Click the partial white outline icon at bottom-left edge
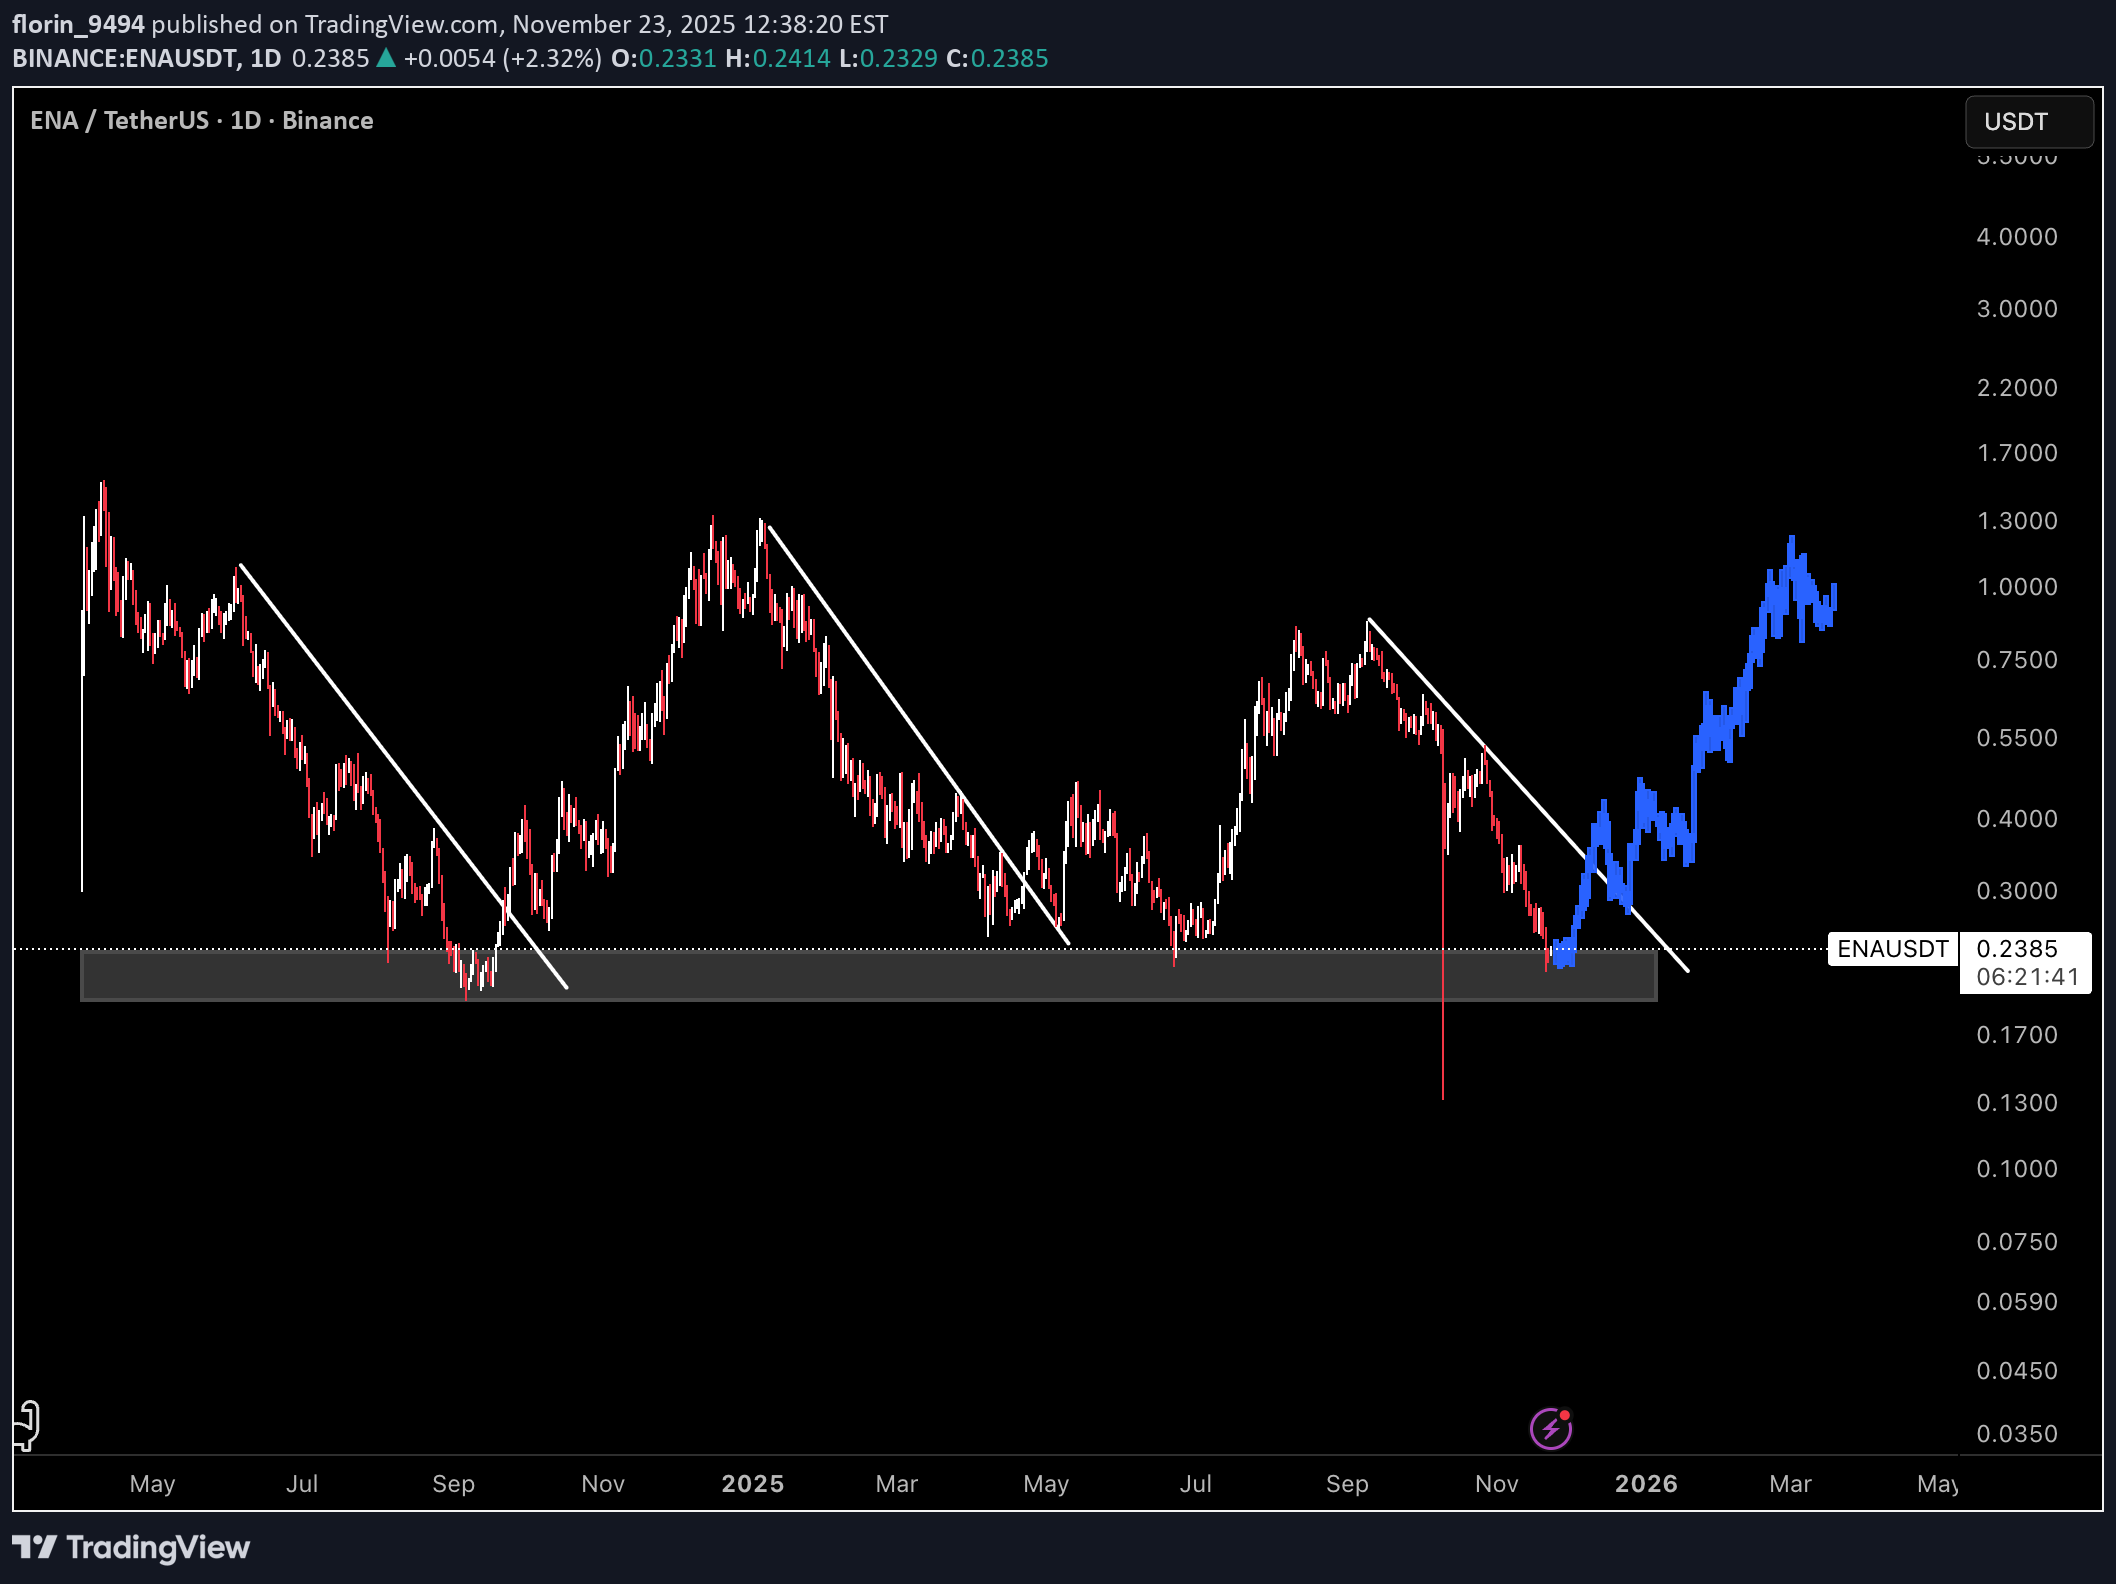Screen dimensions: 2116x1584 pyautogui.click(x=27, y=1425)
